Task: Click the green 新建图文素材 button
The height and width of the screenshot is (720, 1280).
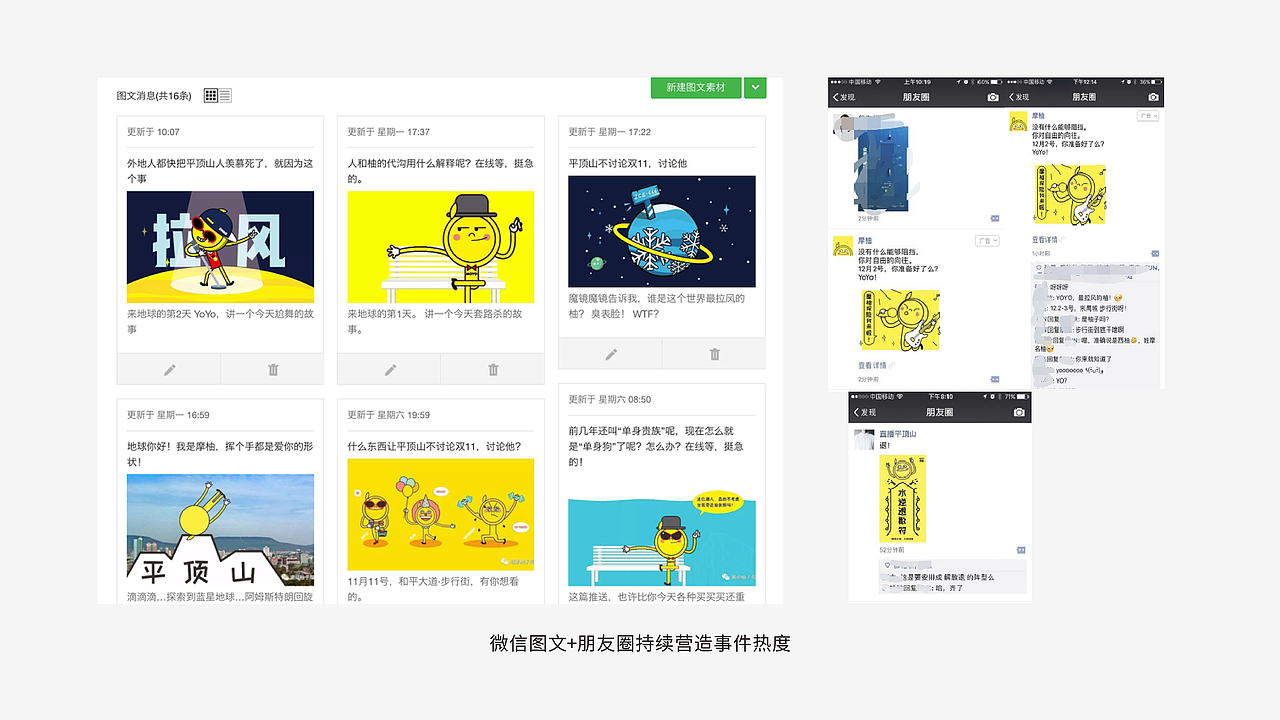Action: coord(696,88)
